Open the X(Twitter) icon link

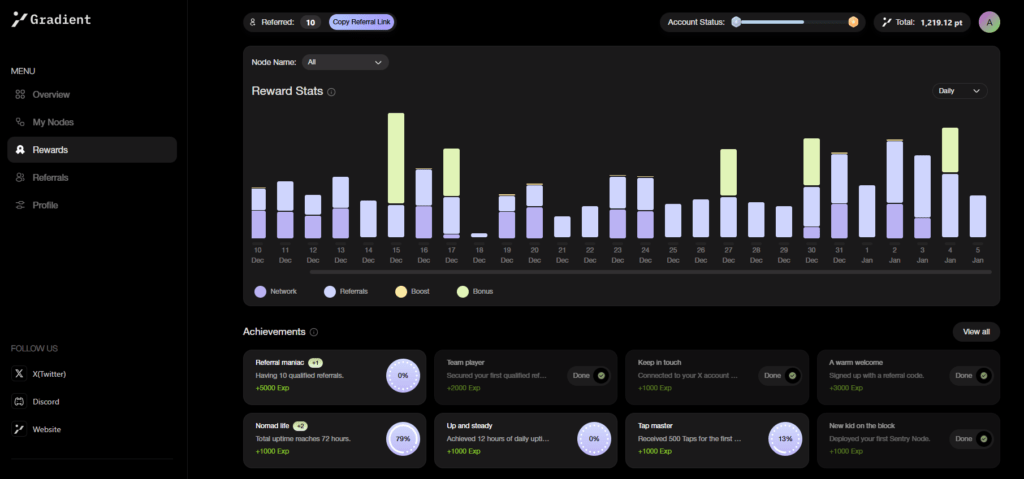[20, 373]
